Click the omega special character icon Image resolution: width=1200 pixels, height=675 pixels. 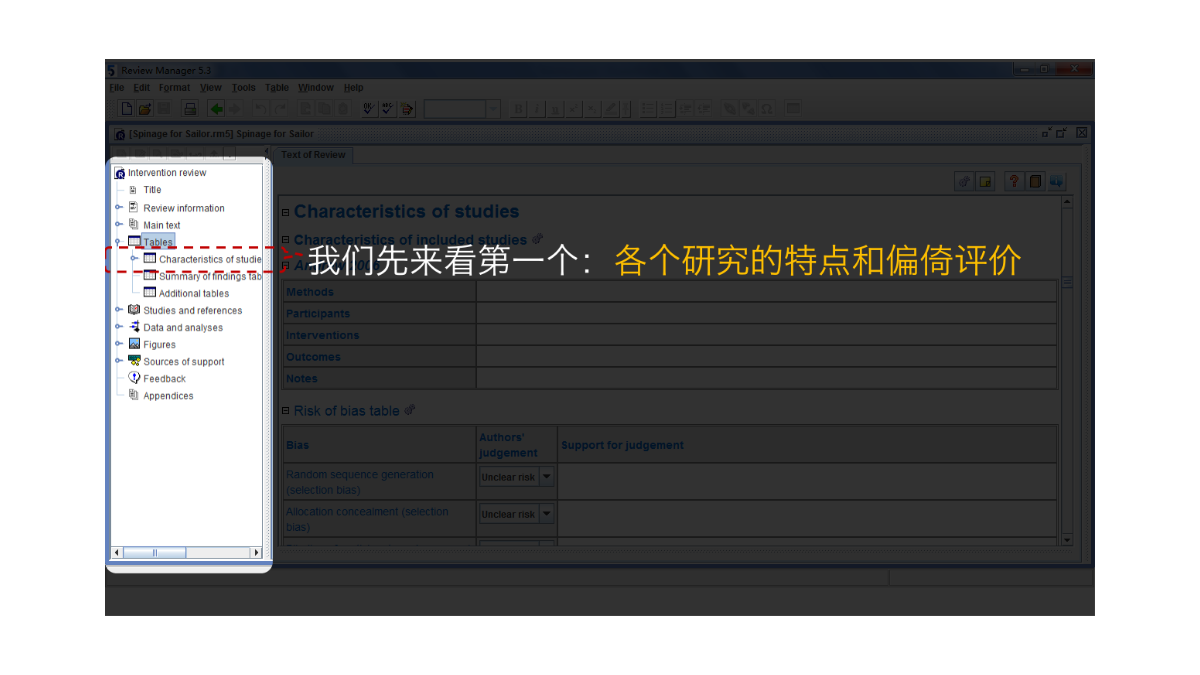click(x=767, y=109)
